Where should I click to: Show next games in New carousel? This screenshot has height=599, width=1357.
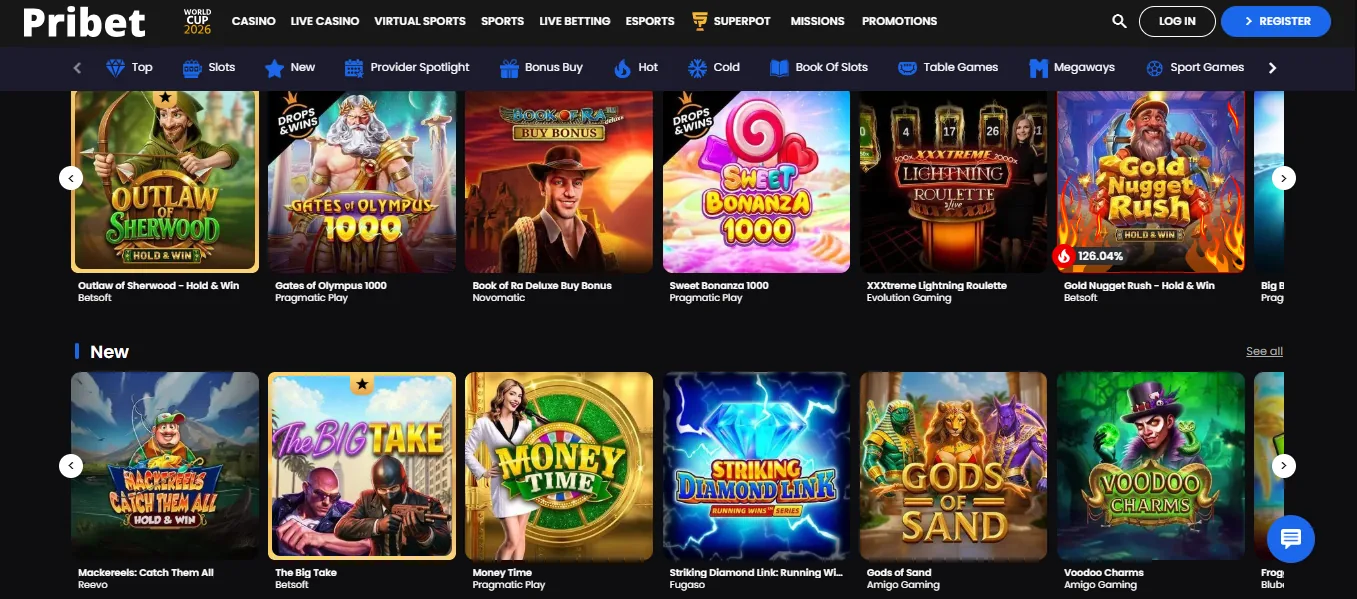[x=1284, y=466]
